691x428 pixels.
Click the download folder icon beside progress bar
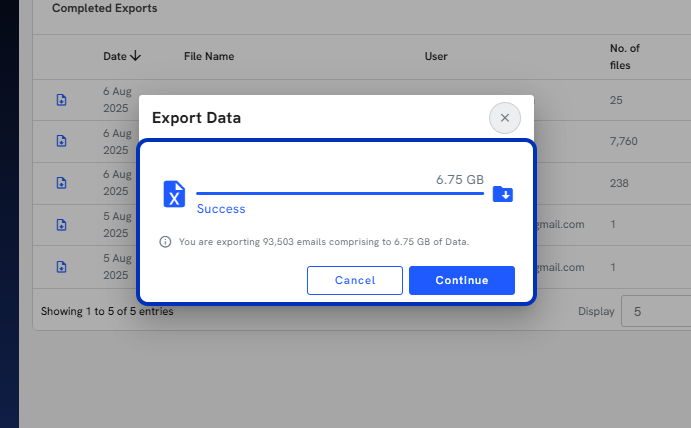coord(503,194)
